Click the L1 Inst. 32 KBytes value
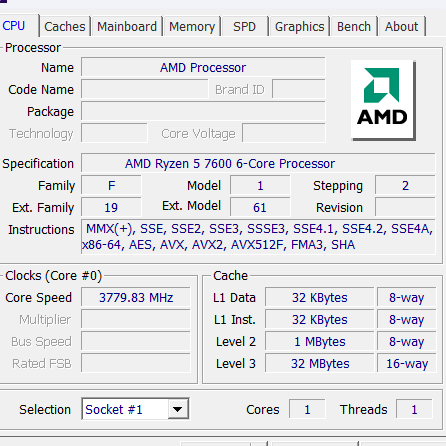This screenshot has height=446, width=446. 320,319
